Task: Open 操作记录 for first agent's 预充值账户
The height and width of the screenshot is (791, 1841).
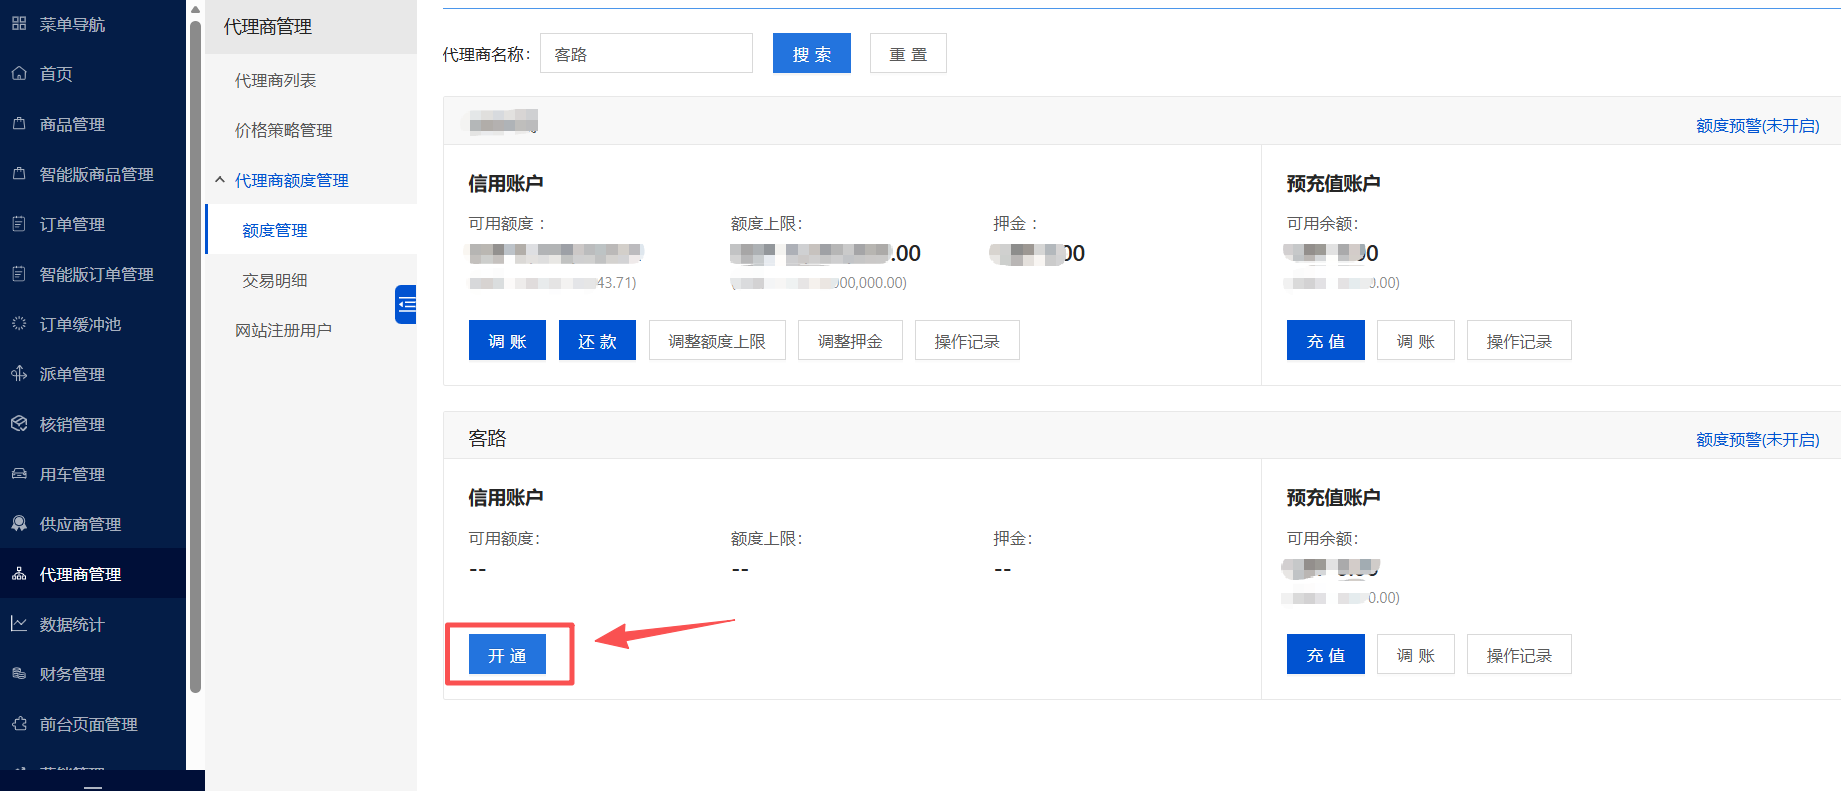Action: click(1519, 340)
